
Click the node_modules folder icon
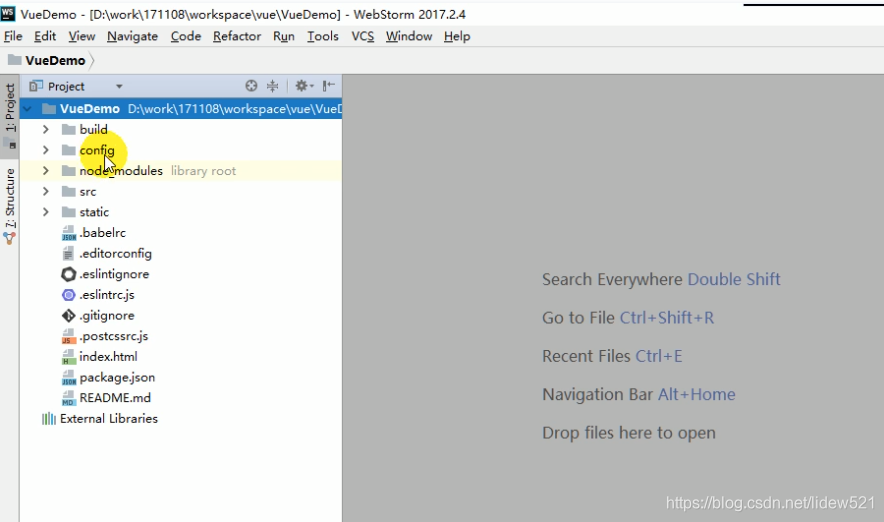pyautogui.click(x=69, y=171)
